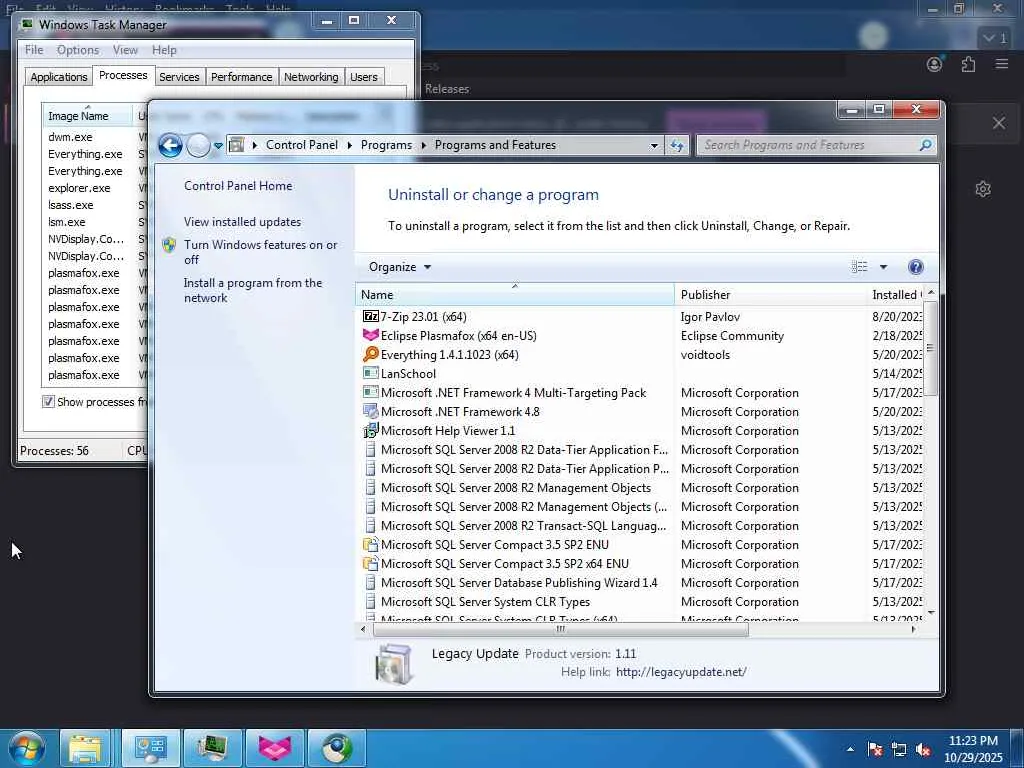Click Task Manager icon on the taskbar

tap(213, 748)
